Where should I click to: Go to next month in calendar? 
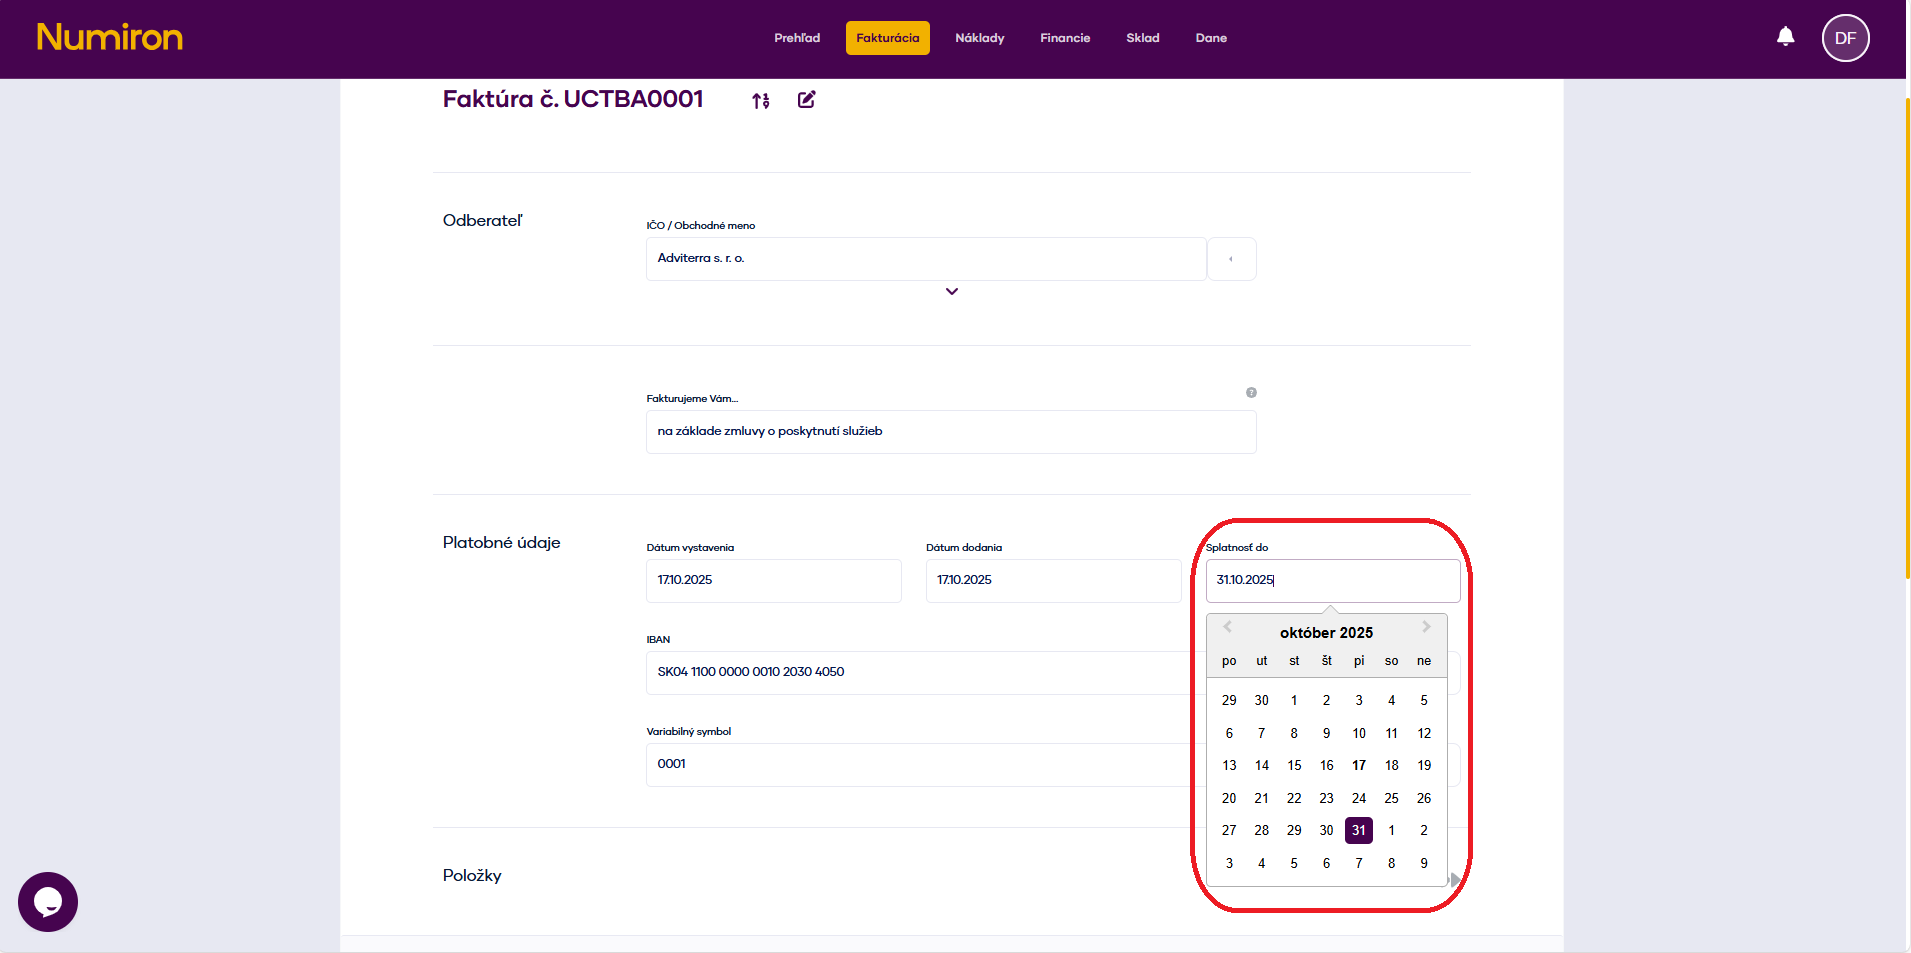click(1426, 627)
